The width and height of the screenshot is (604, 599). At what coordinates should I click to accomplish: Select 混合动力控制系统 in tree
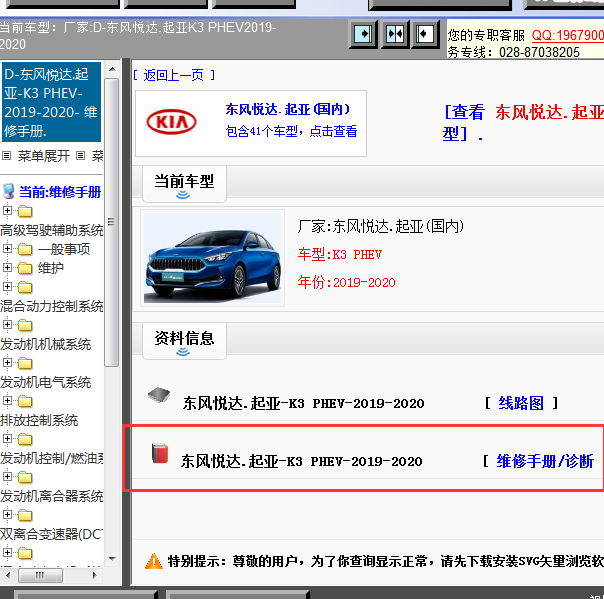click(x=52, y=306)
